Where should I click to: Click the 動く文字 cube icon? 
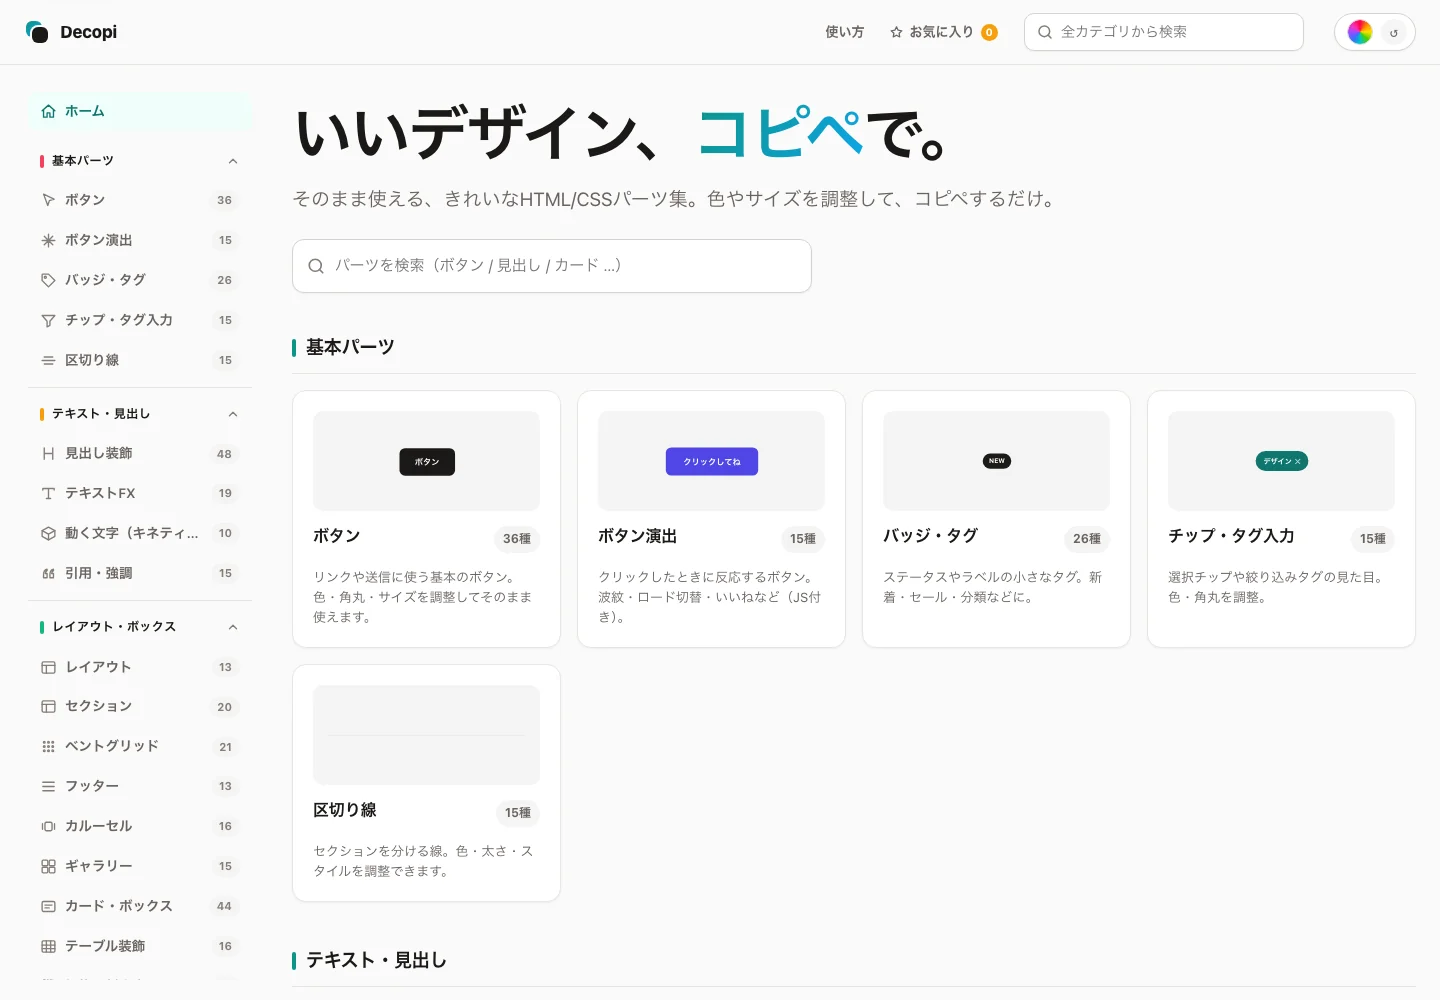point(48,533)
